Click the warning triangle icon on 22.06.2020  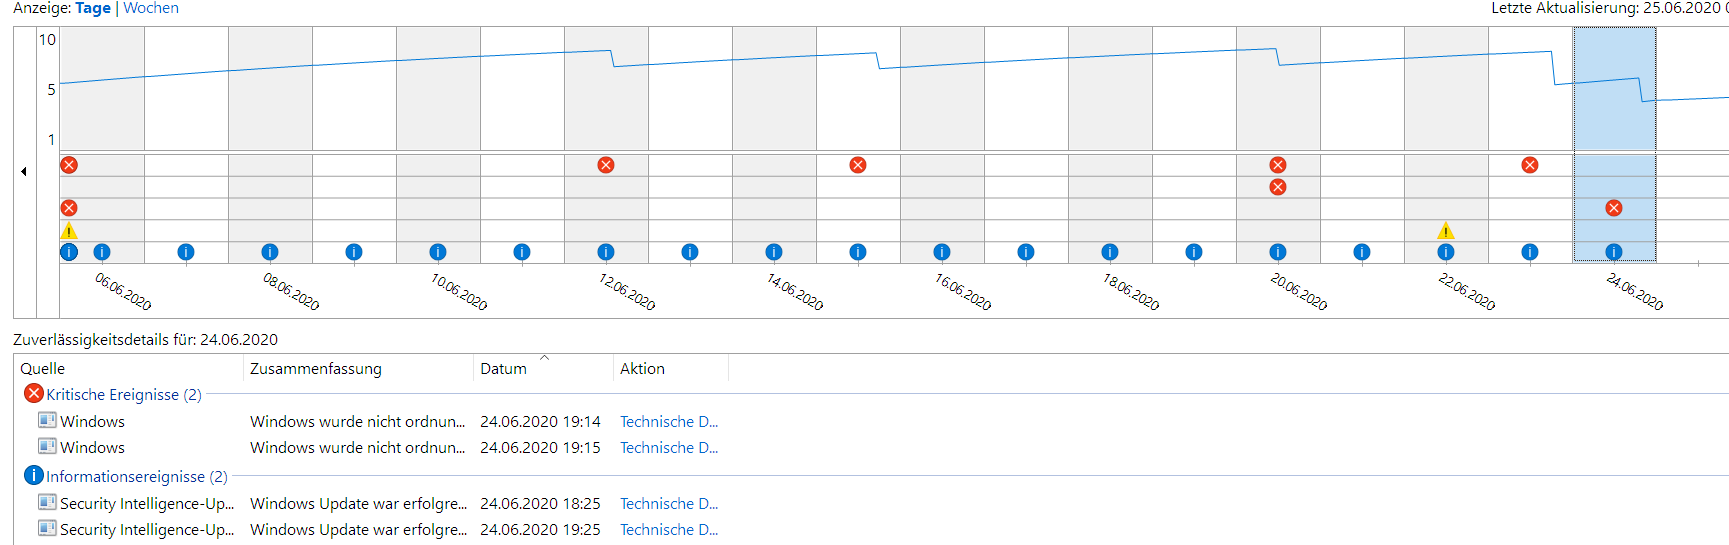(1445, 231)
